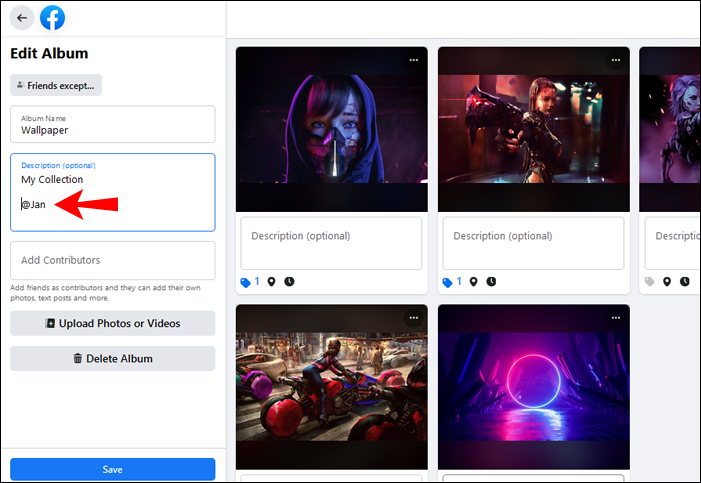Viewport: 701px width, 483px height.
Task: Tag people icon on gun woman photo
Action: (448, 282)
